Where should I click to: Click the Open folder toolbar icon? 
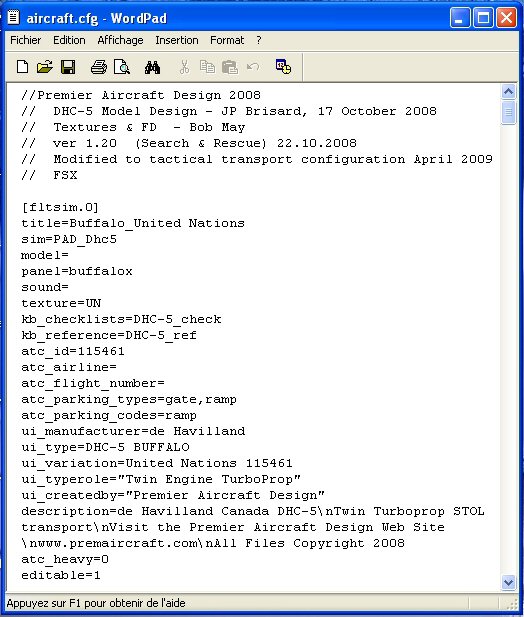pyautogui.click(x=45, y=67)
